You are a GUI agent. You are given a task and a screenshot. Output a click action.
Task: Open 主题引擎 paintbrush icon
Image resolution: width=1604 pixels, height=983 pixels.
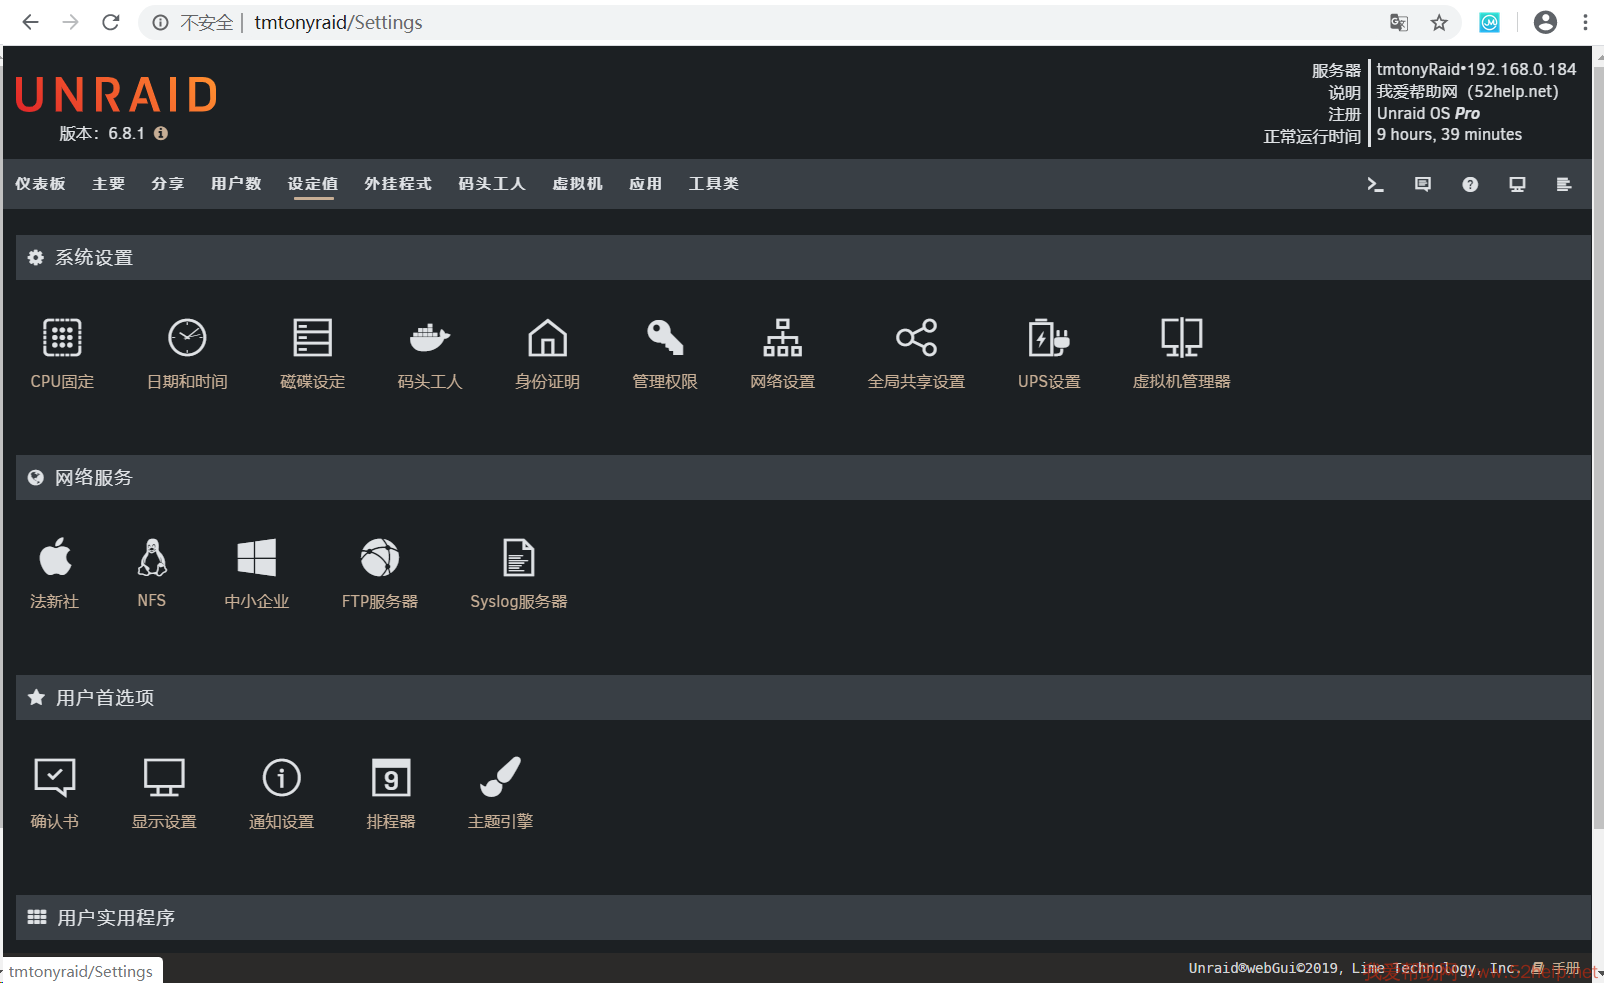point(500,777)
